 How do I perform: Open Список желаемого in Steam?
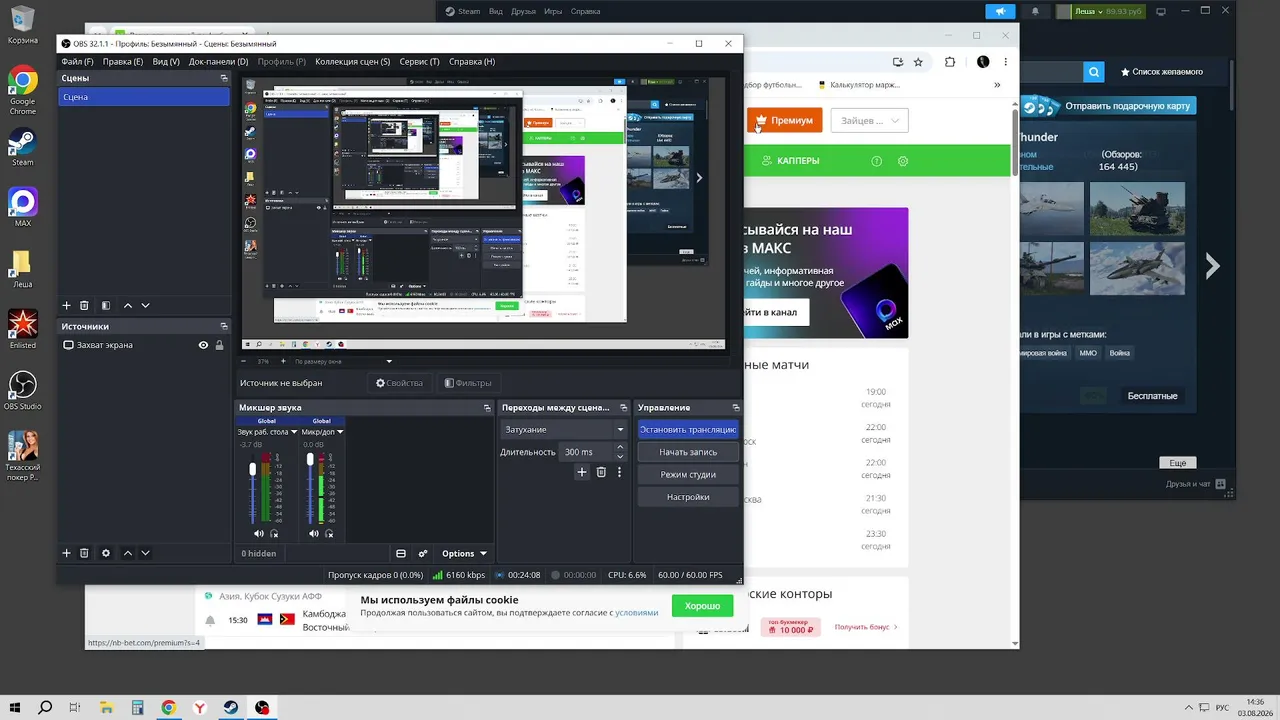tap(1161, 72)
